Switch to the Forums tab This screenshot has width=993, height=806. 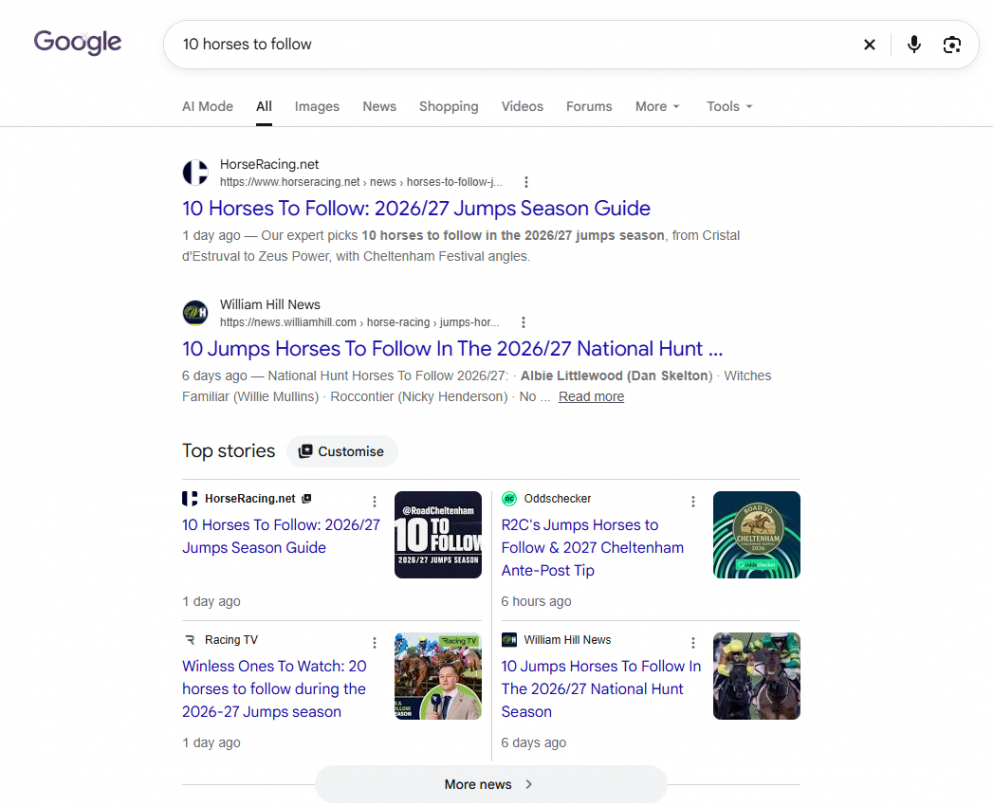point(589,106)
